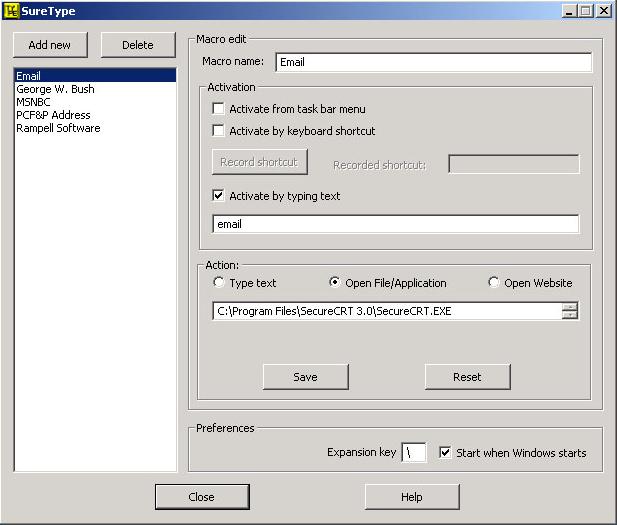Screen dimensions: 617x525
Task: Select the Open Website radio option
Action: 493,282
